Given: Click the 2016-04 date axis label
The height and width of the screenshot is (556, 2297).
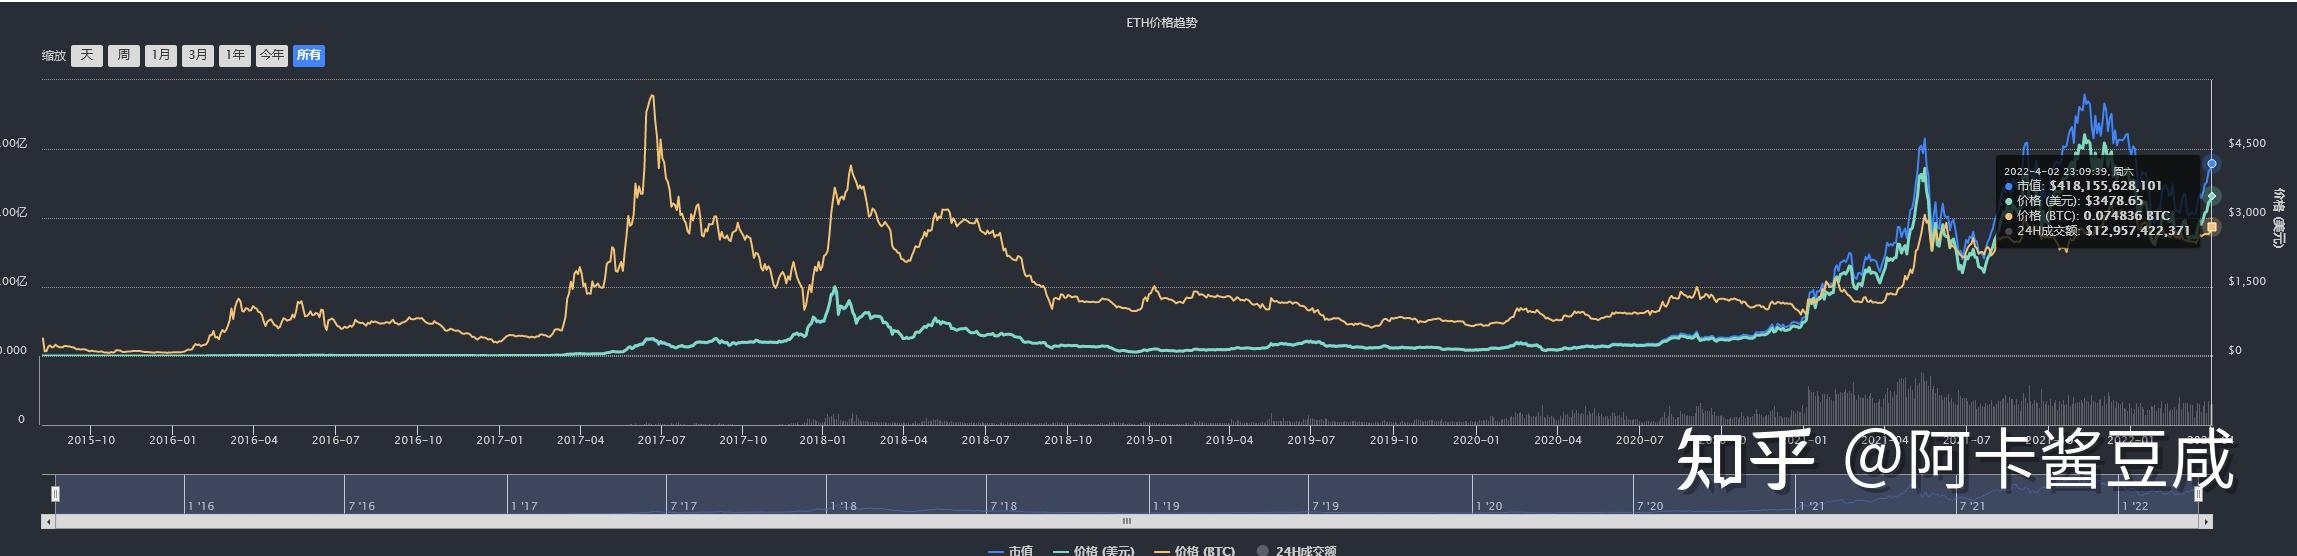Looking at the screenshot, I should [253, 440].
